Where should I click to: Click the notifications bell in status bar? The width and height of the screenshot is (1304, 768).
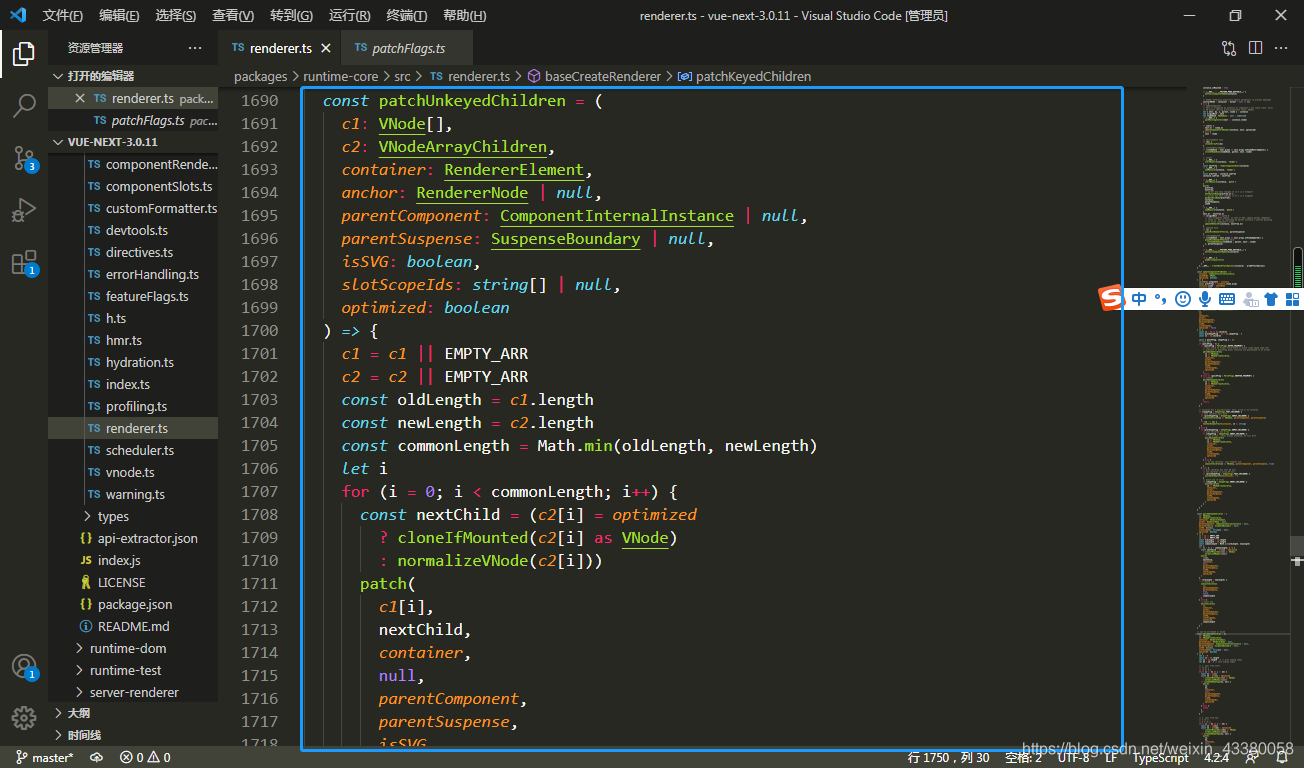[1282, 758]
